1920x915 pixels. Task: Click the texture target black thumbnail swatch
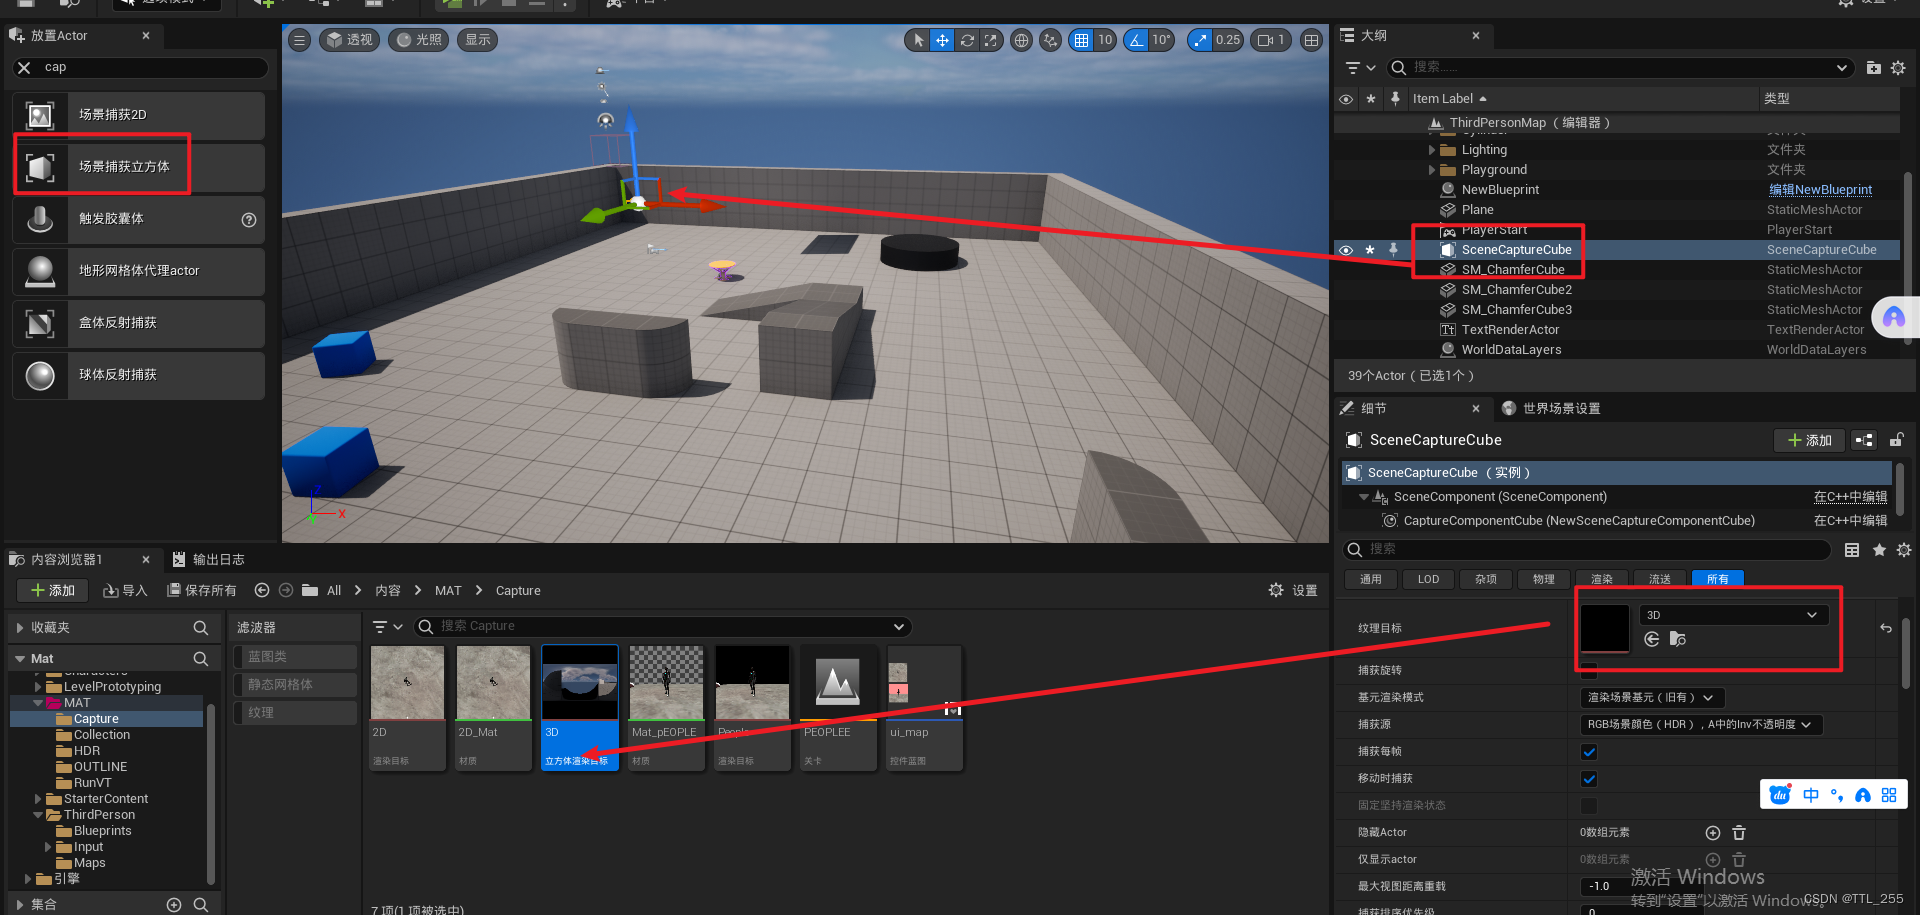click(x=1605, y=629)
